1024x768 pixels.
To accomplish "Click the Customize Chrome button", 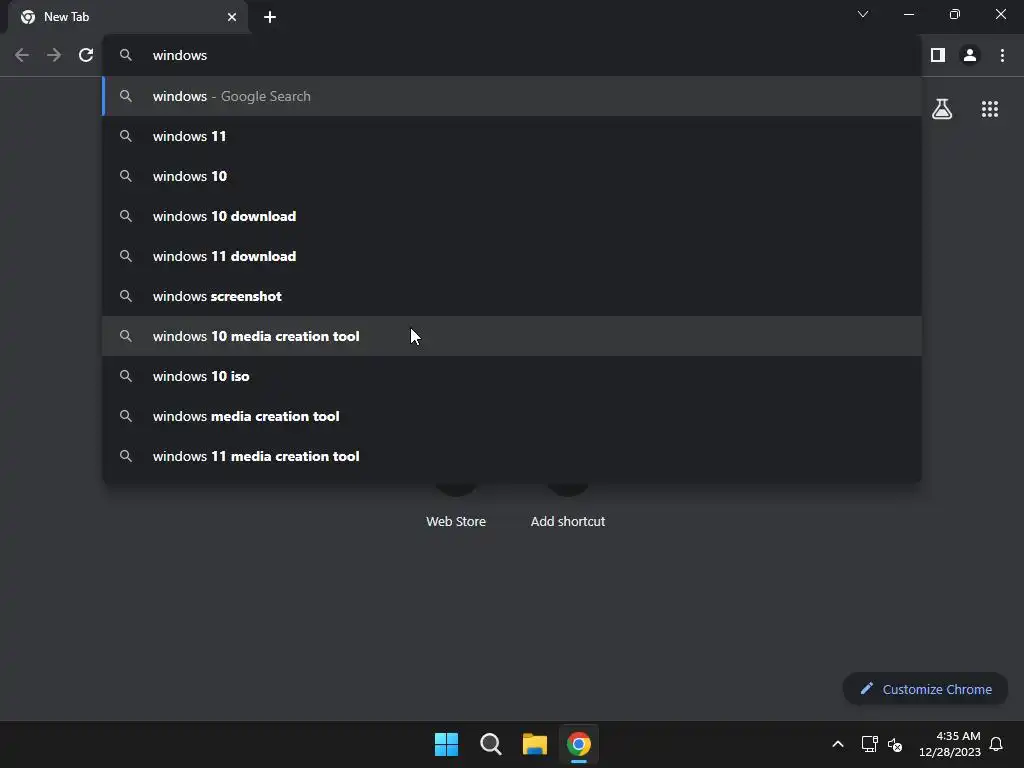I will point(925,689).
